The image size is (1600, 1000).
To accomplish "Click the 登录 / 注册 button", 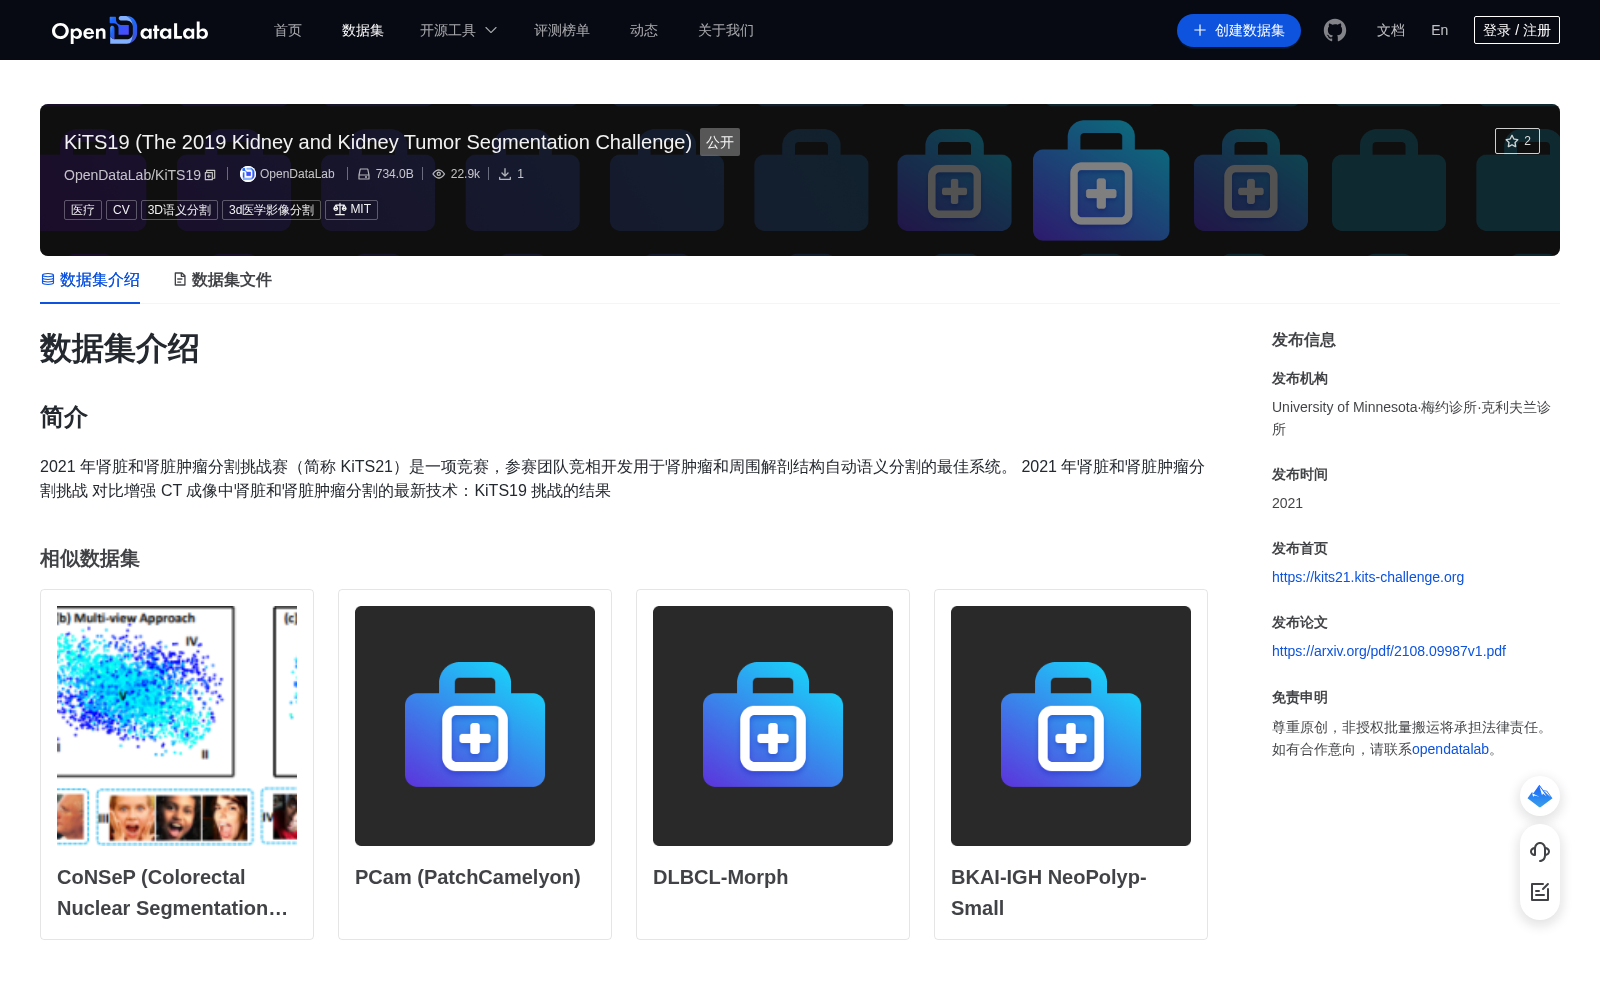I will (1517, 30).
